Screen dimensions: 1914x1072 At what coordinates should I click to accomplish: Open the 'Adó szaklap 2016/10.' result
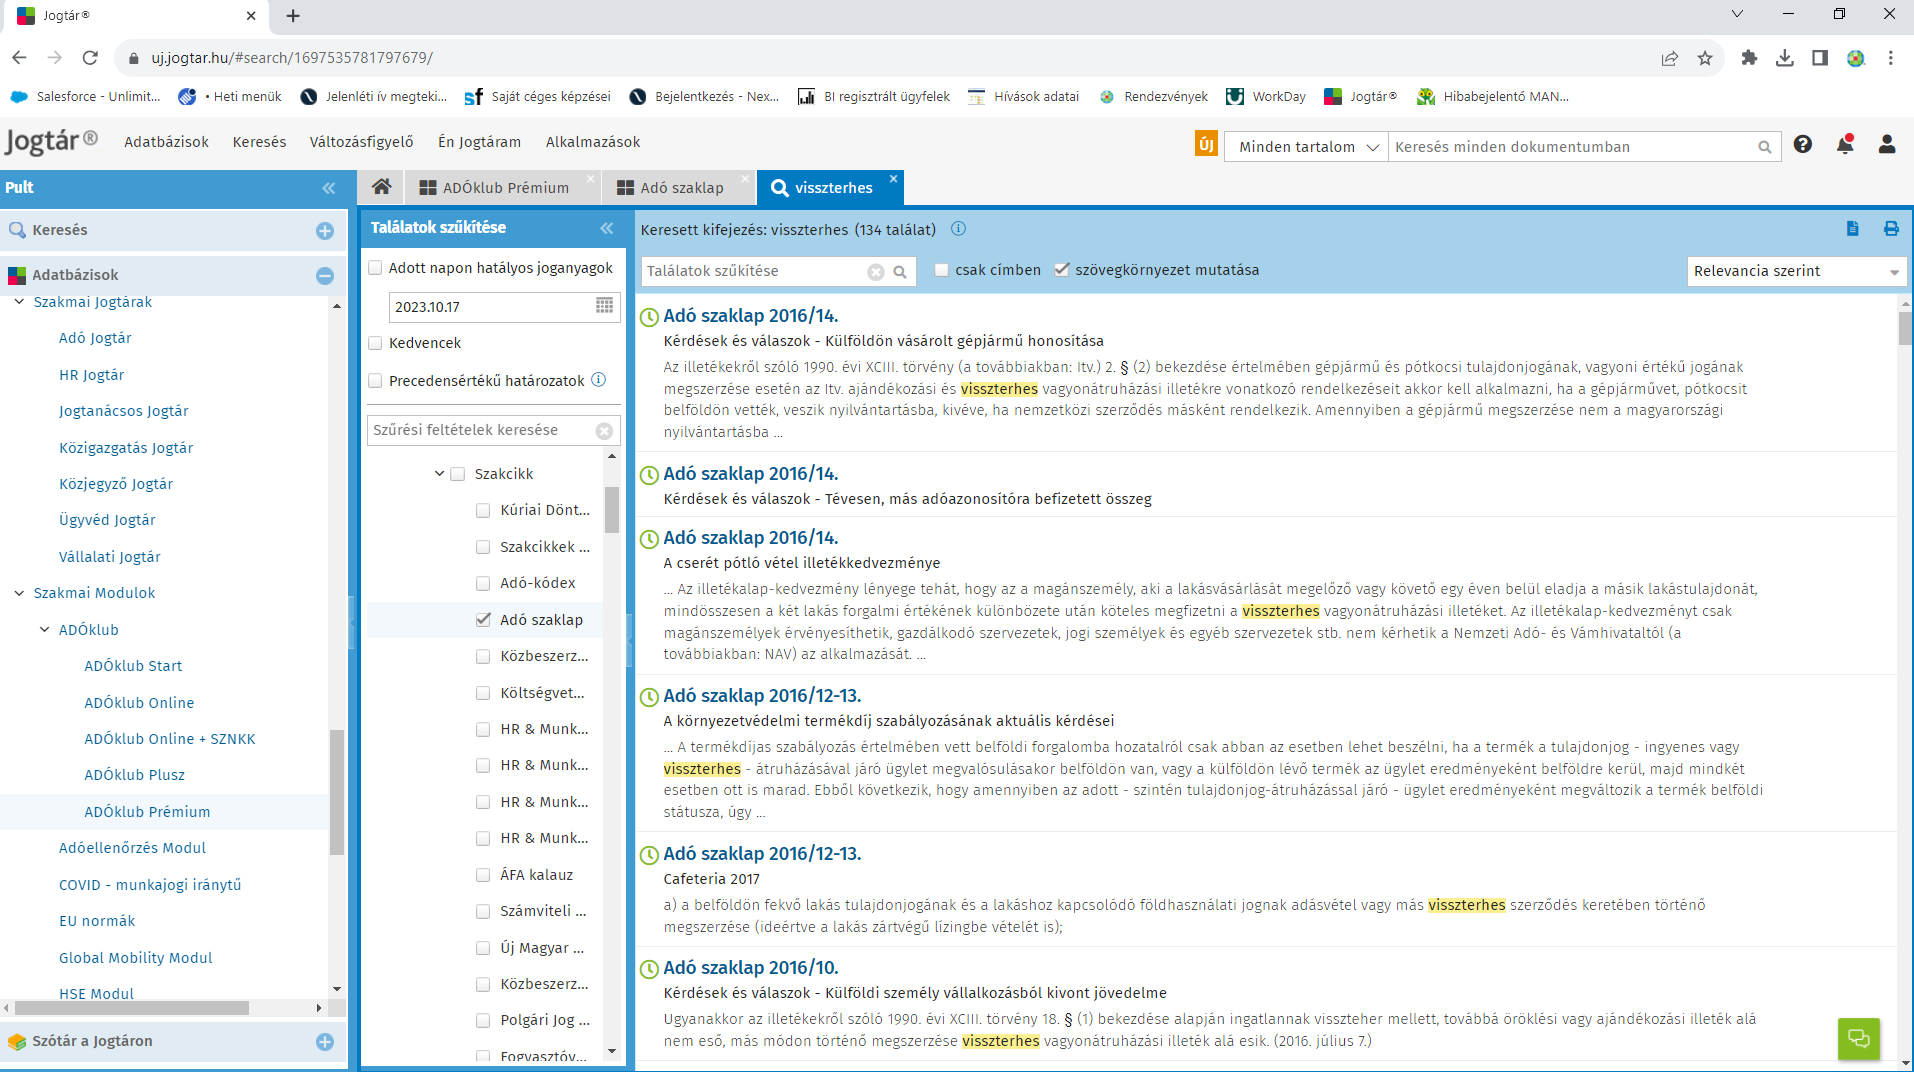[750, 967]
